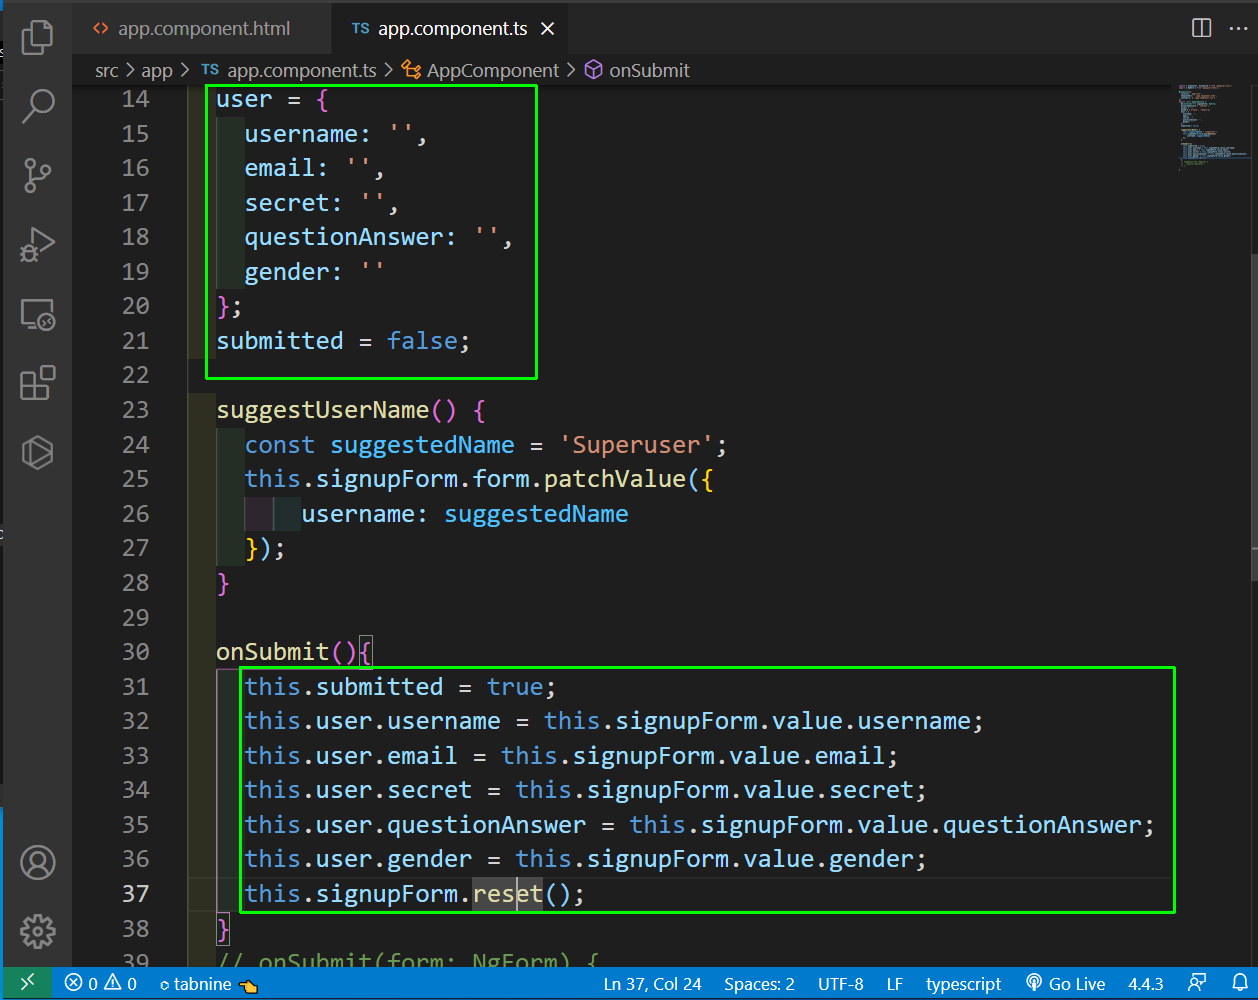This screenshot has width=1258, height=1000.
Task: Open the remote window indicator
Action: (28, 983)
